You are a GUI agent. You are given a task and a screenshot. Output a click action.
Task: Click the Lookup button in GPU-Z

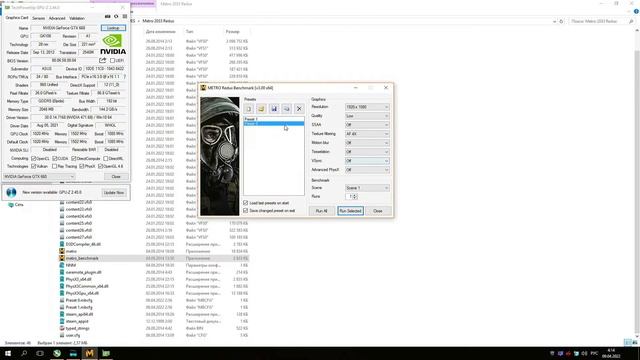(x=113, y=28)
